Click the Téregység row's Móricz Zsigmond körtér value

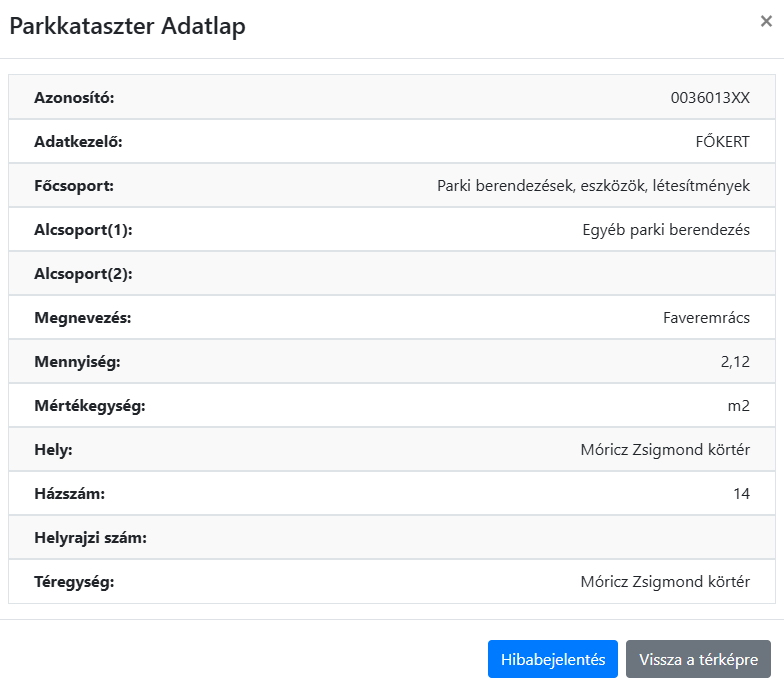[665, 582]
